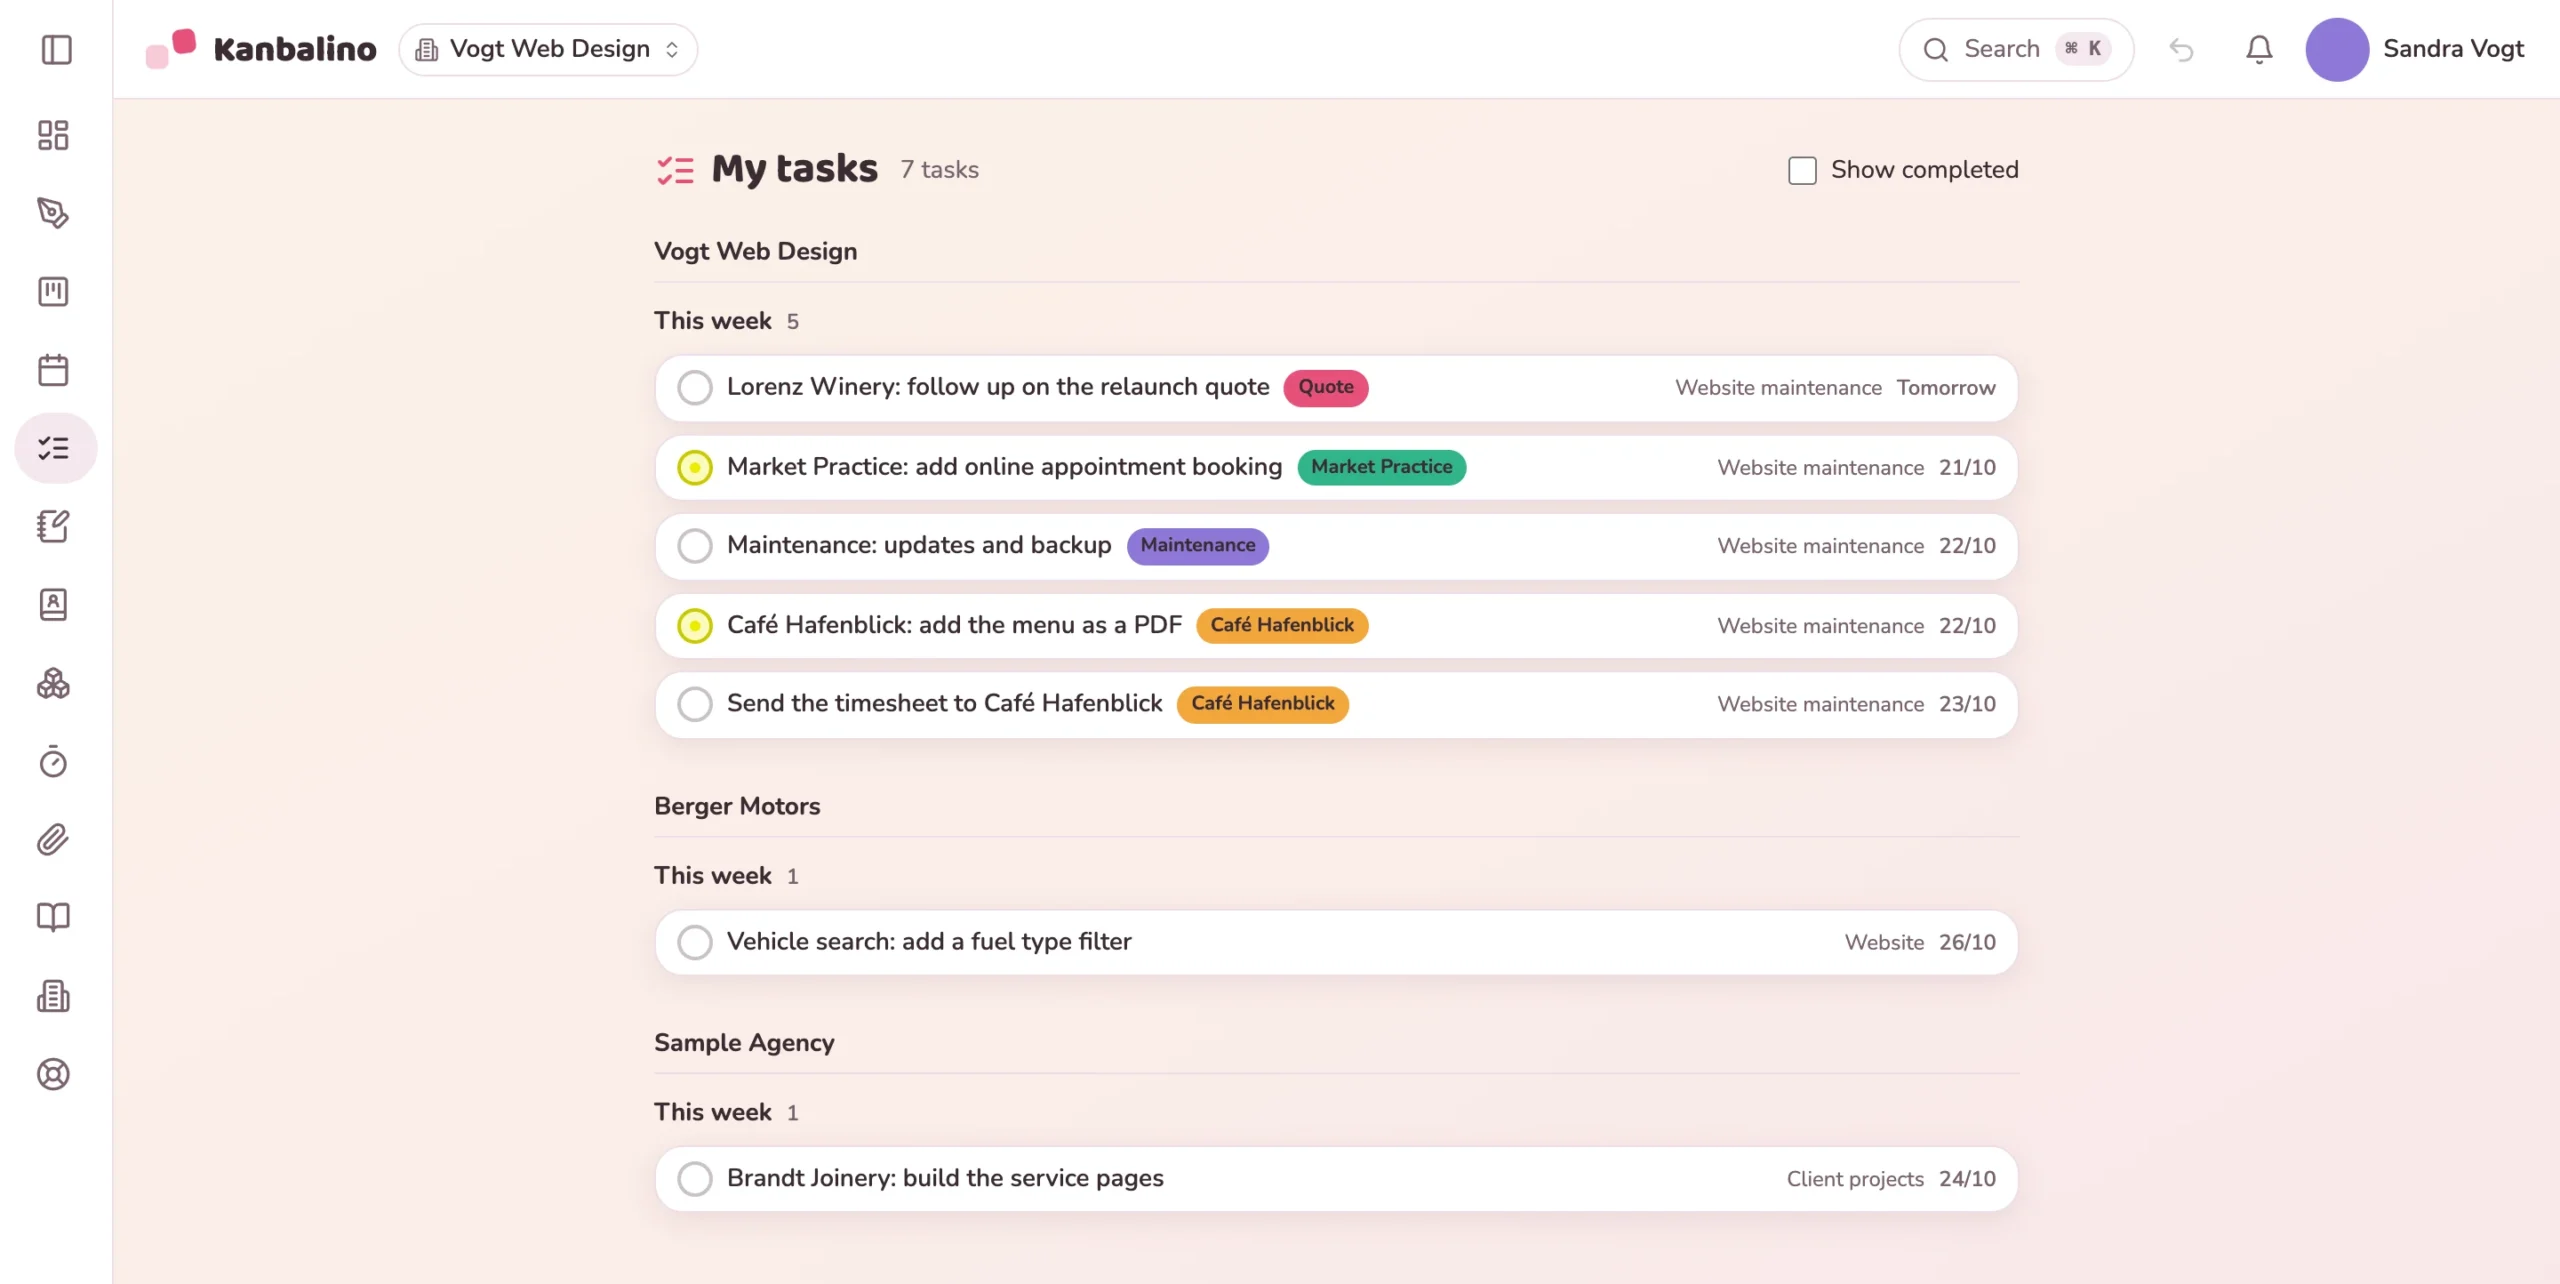Mark Vehicle search fuel filter task done

click(694, 942)
